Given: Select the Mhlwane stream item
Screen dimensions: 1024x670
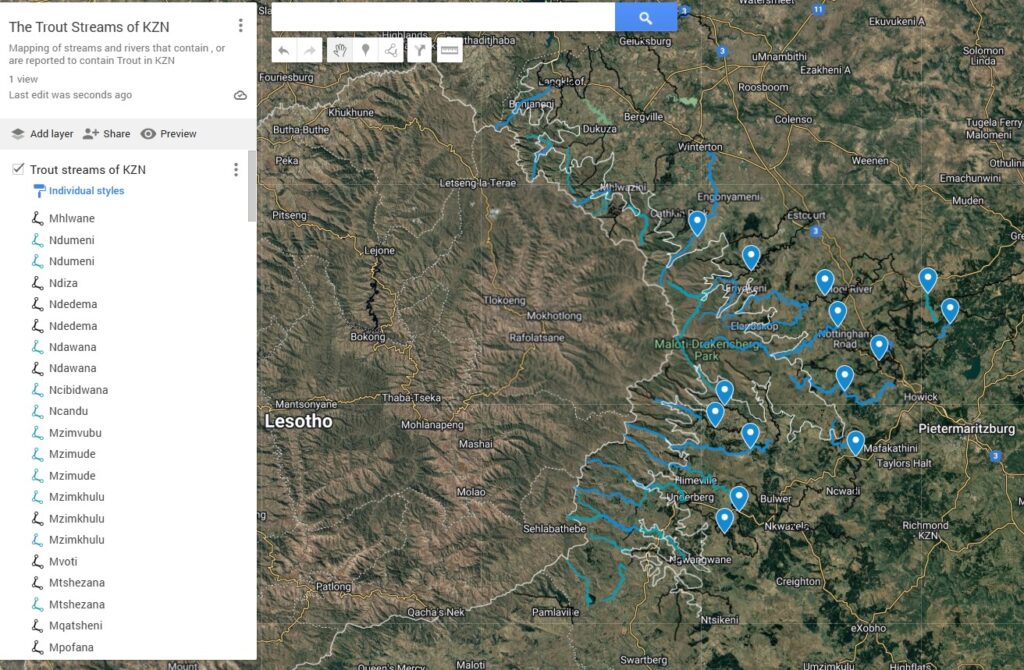Looking at the screenshot, I should tap(72, 219).
